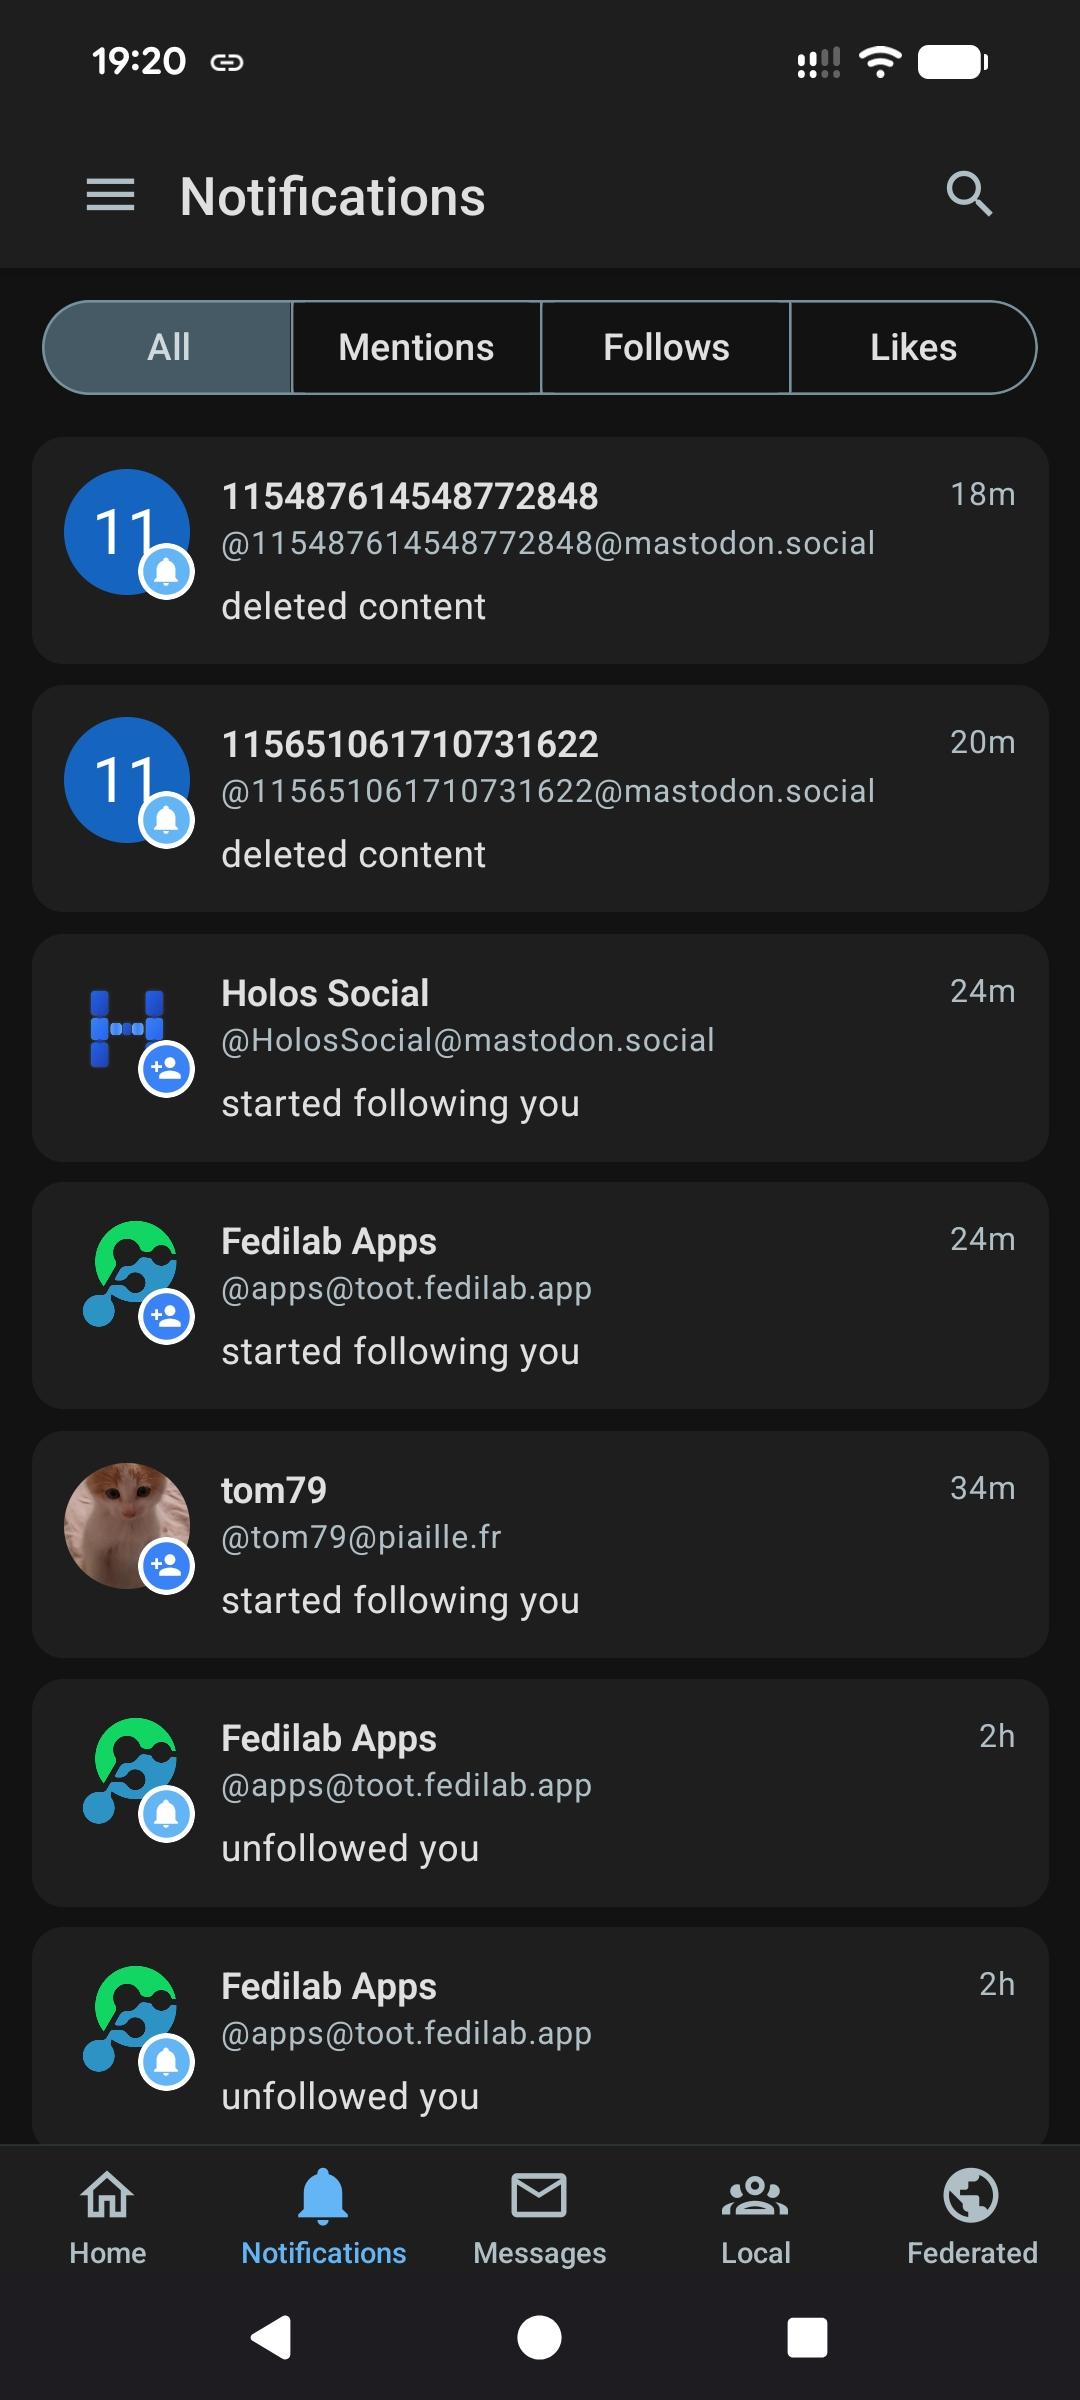
Task: Select the All notifications filter
Action: tap(168, 348)
